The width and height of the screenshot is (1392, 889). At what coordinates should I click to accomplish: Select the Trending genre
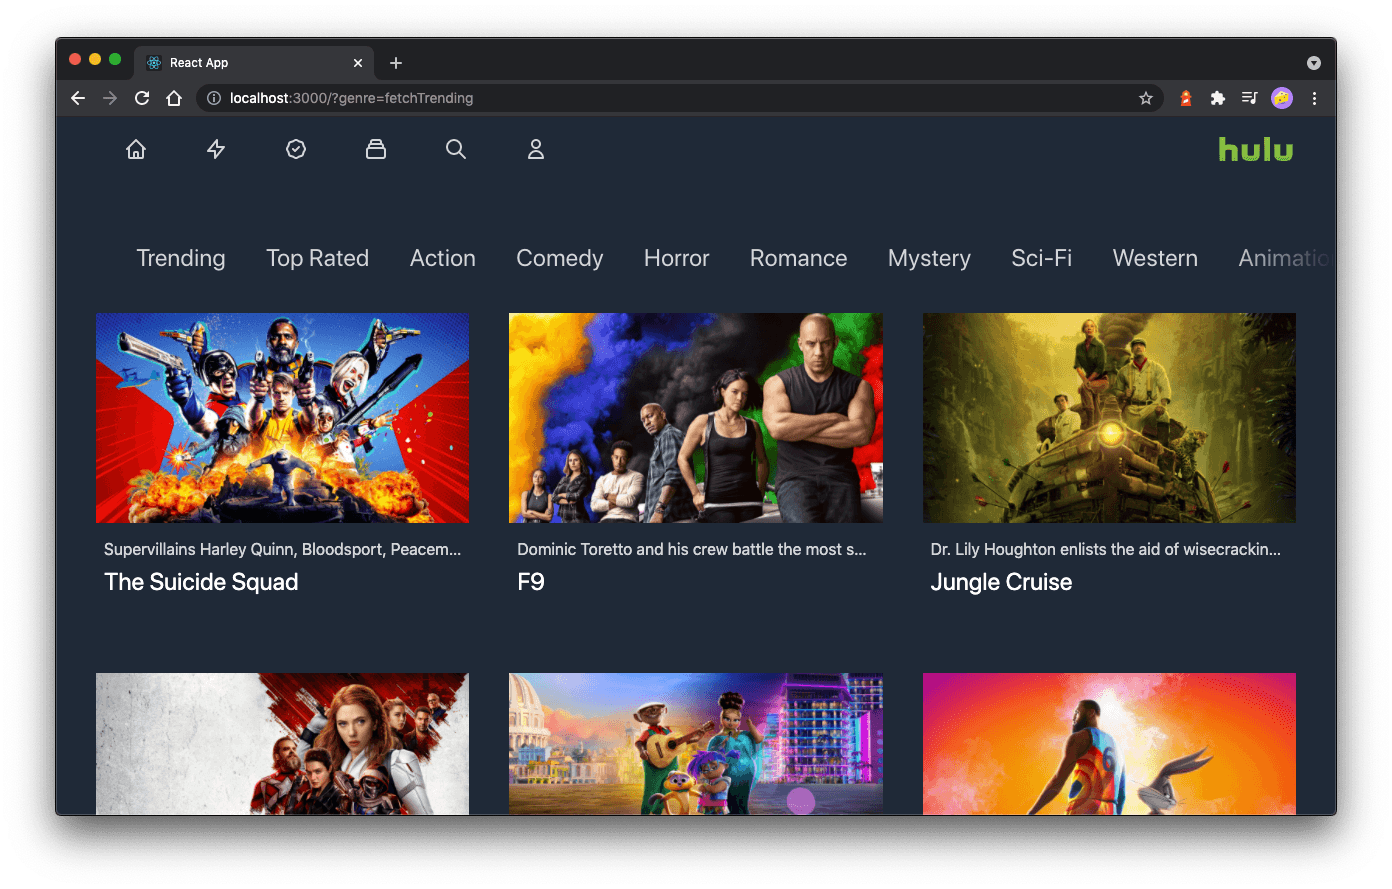(181, 258)
